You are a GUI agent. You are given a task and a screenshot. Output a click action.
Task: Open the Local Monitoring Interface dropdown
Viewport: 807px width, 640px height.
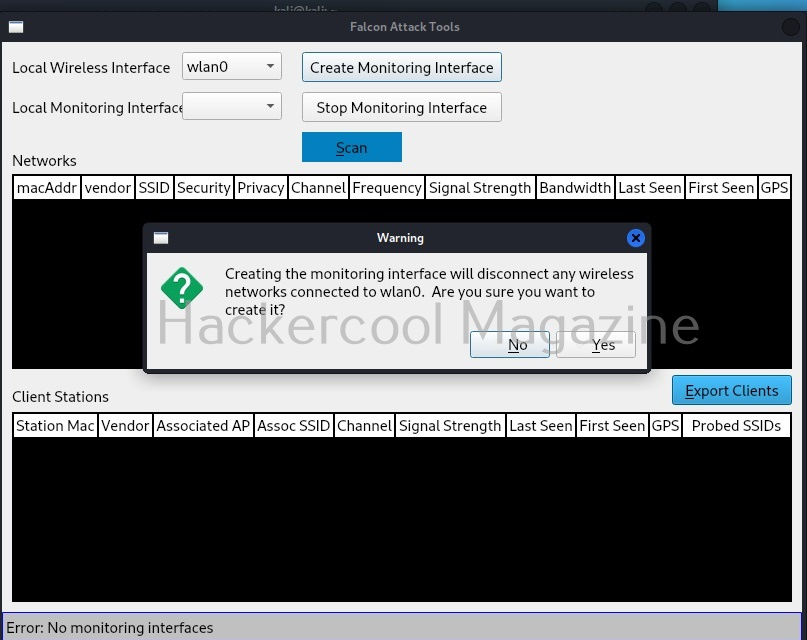pos(232,106)
